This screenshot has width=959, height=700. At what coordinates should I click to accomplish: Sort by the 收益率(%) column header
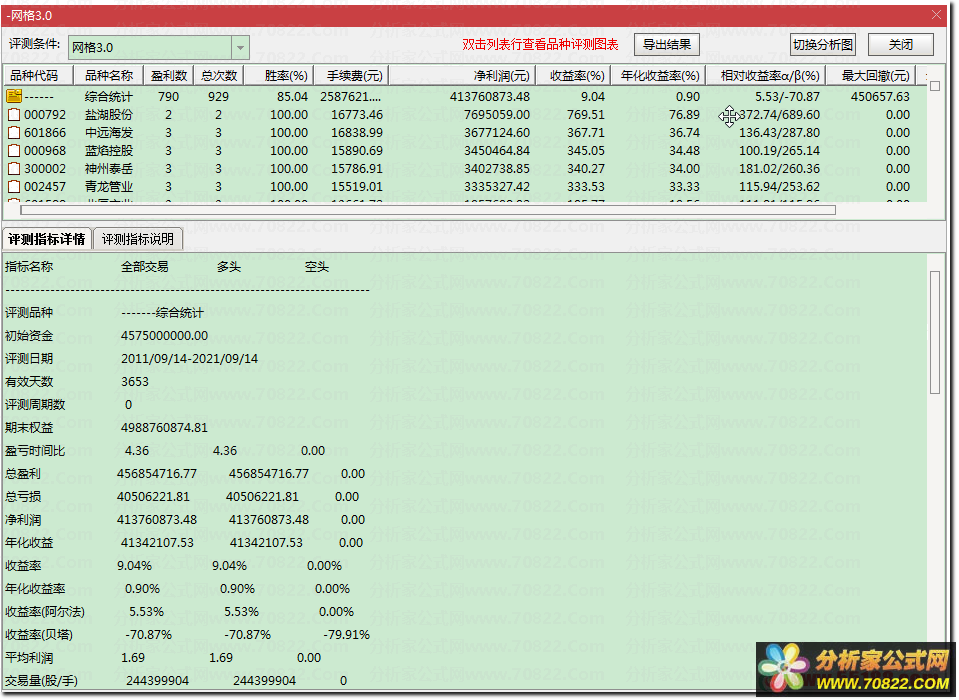pyautogui.click(x=574, y=76)
